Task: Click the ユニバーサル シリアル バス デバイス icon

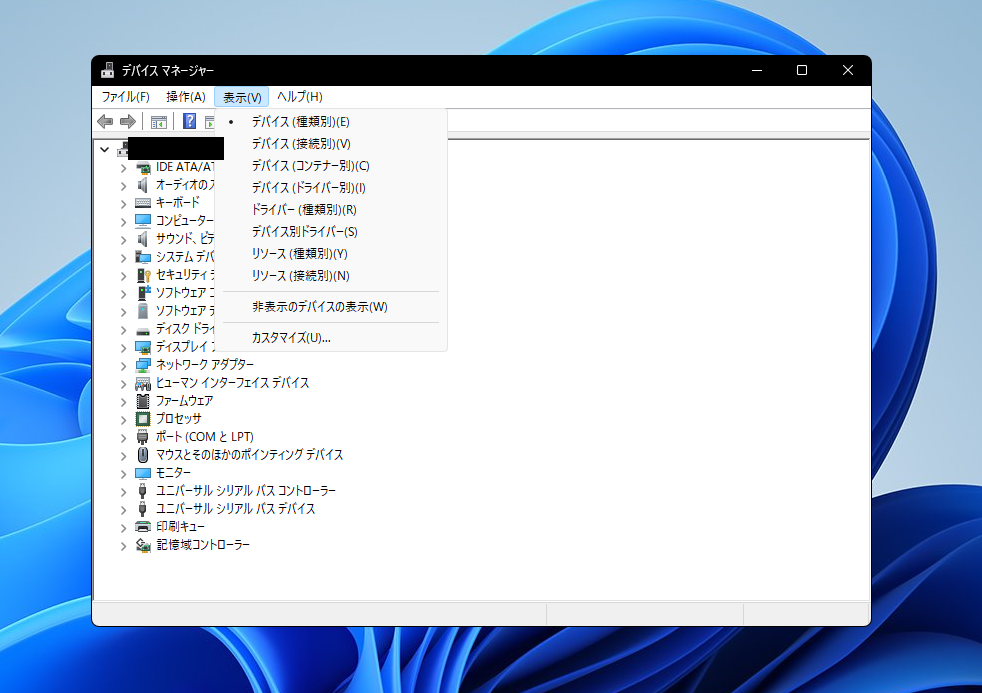Action: (143, 509)
